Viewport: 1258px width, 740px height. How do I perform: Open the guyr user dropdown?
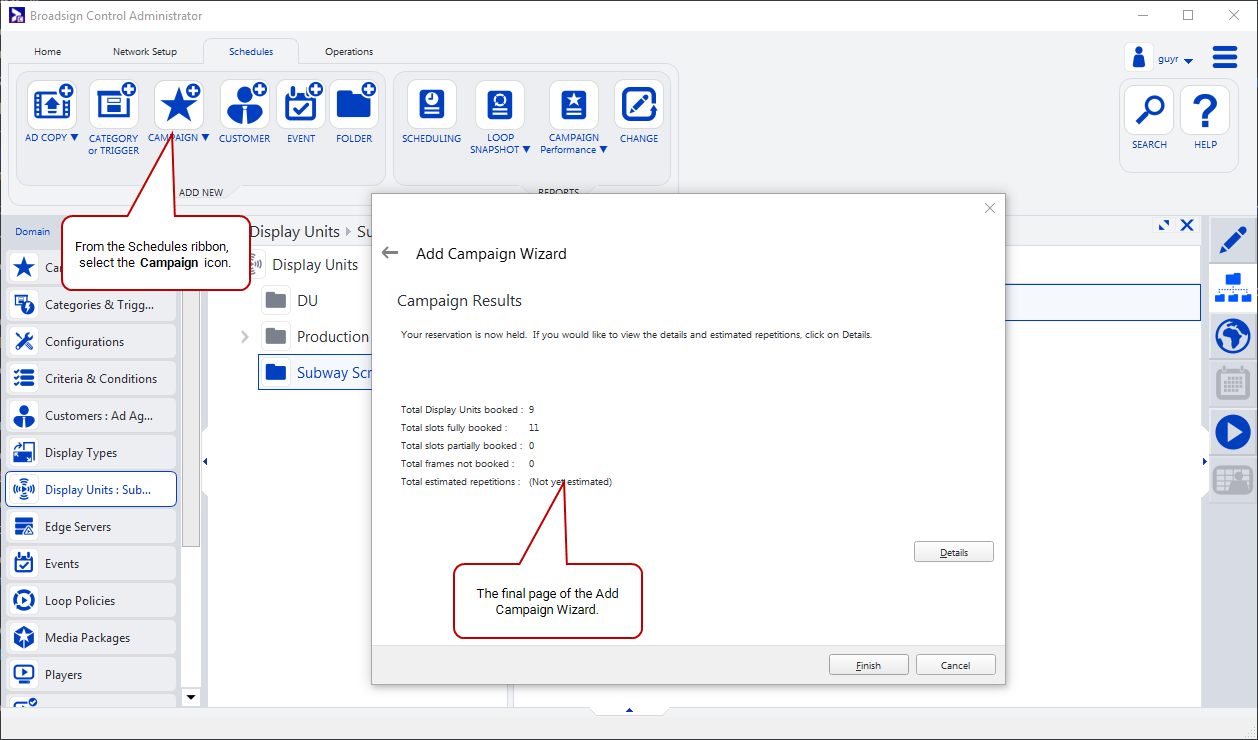tap(1188, 61)
